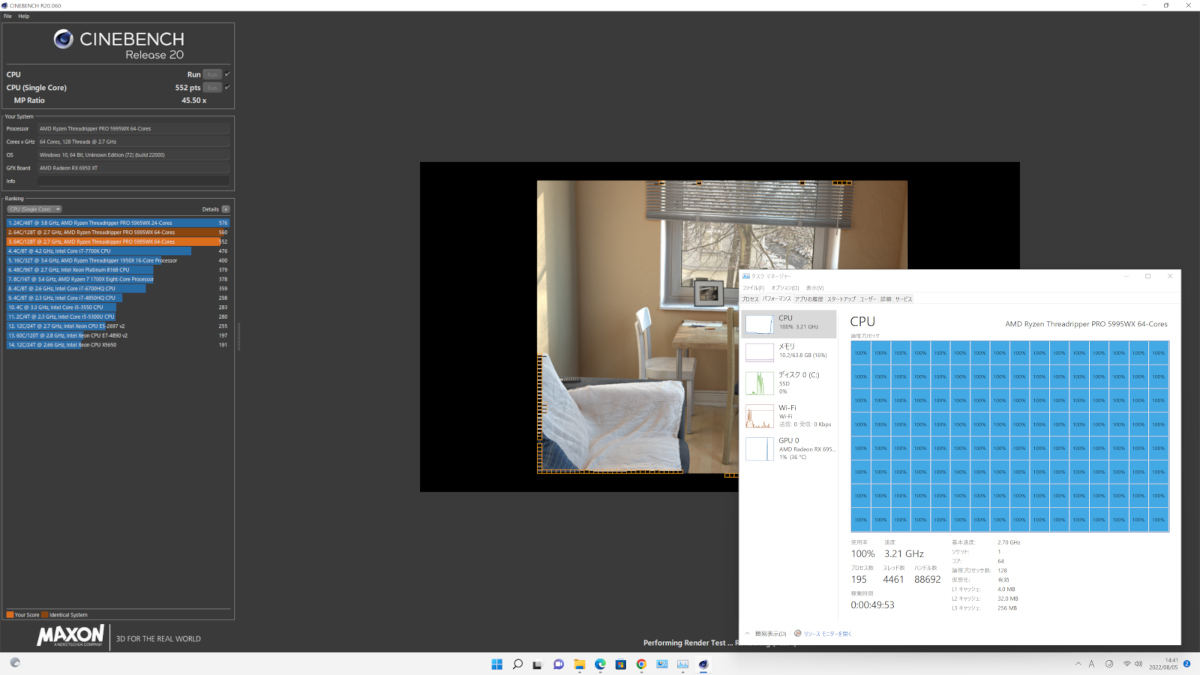Select ranking row 2 Threadripper PRO 5995WX 64-Cores

pos(118,232)
